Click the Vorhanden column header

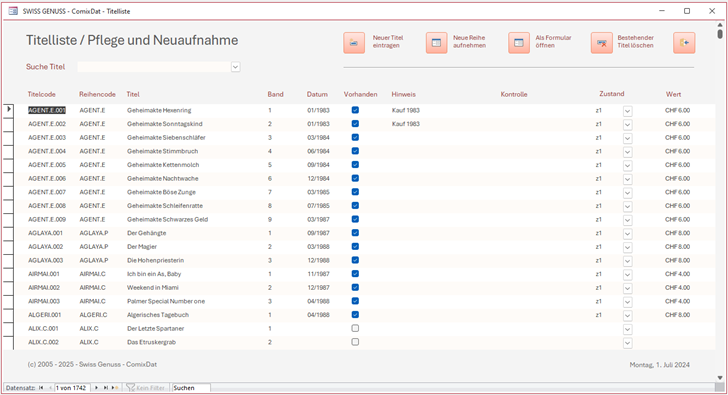[360, 94]
